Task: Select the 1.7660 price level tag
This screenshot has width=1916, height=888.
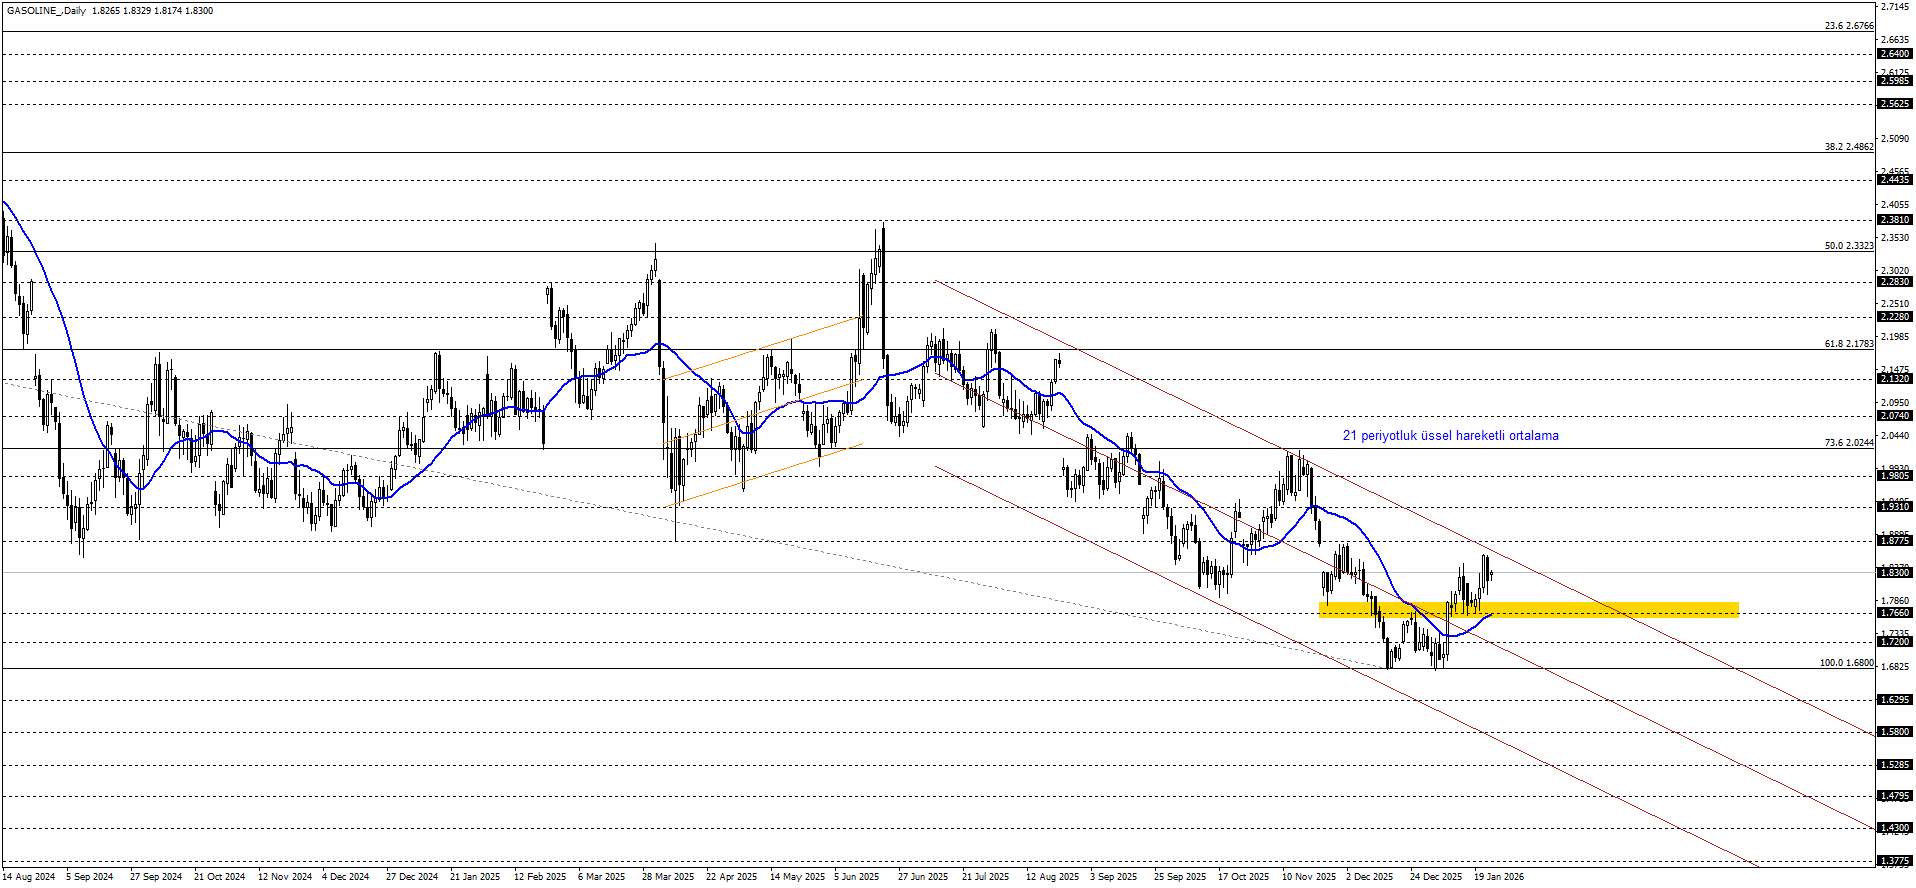Action: pyautogui.click(x=1894, y=613)
